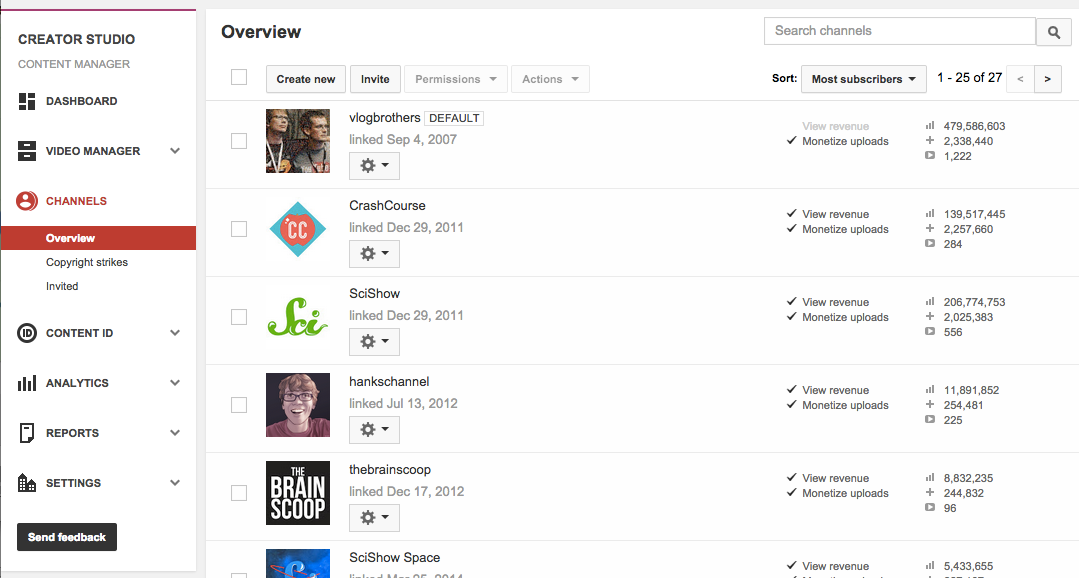The height and width of the screenshot is (578, 1079).
Task: Check the vlogbrothers row checkbox
Action: [239, 141]
